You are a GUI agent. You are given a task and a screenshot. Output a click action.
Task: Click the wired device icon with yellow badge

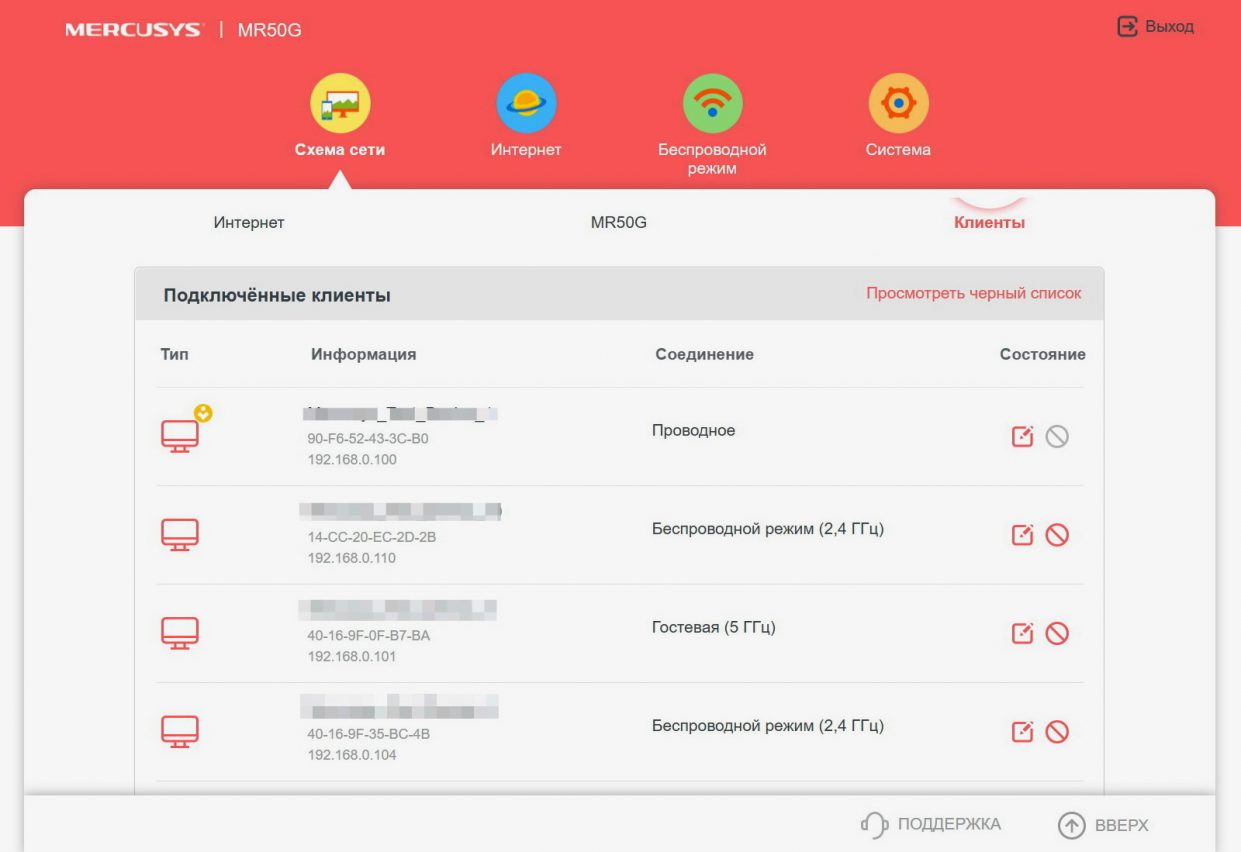click(181, 435)
